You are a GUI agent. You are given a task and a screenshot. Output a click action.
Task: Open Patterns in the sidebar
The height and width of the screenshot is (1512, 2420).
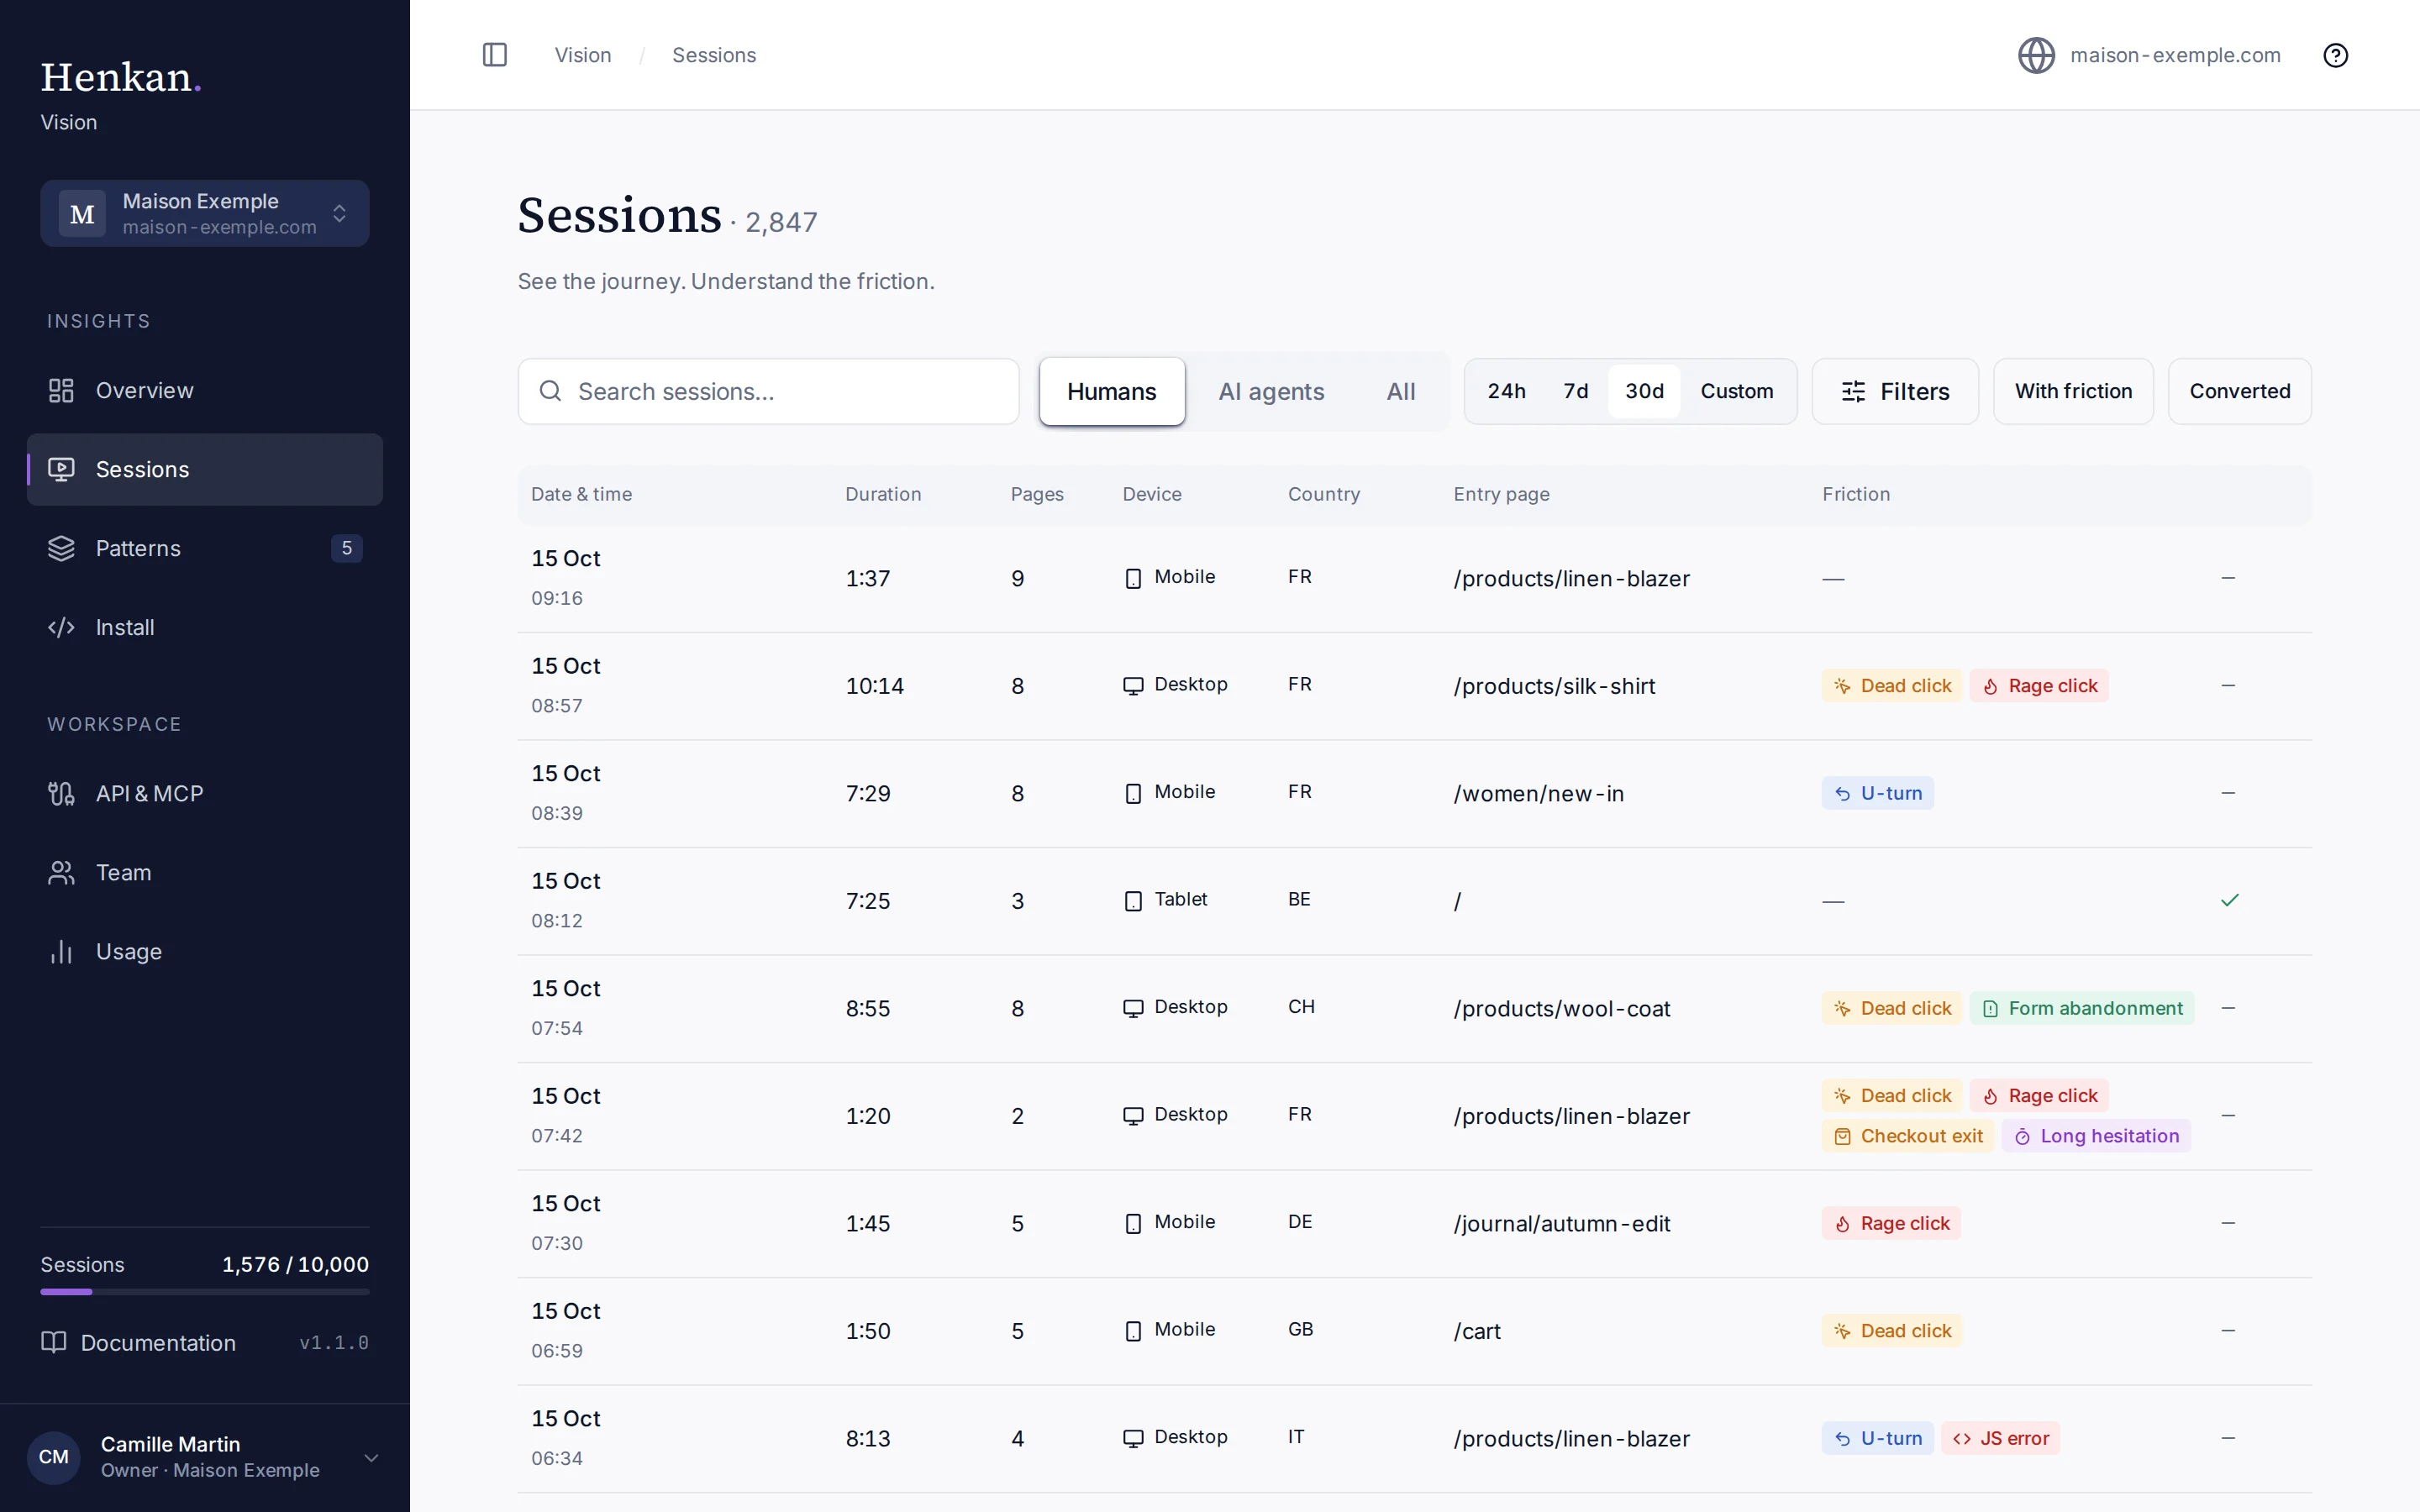click(204, 548)
